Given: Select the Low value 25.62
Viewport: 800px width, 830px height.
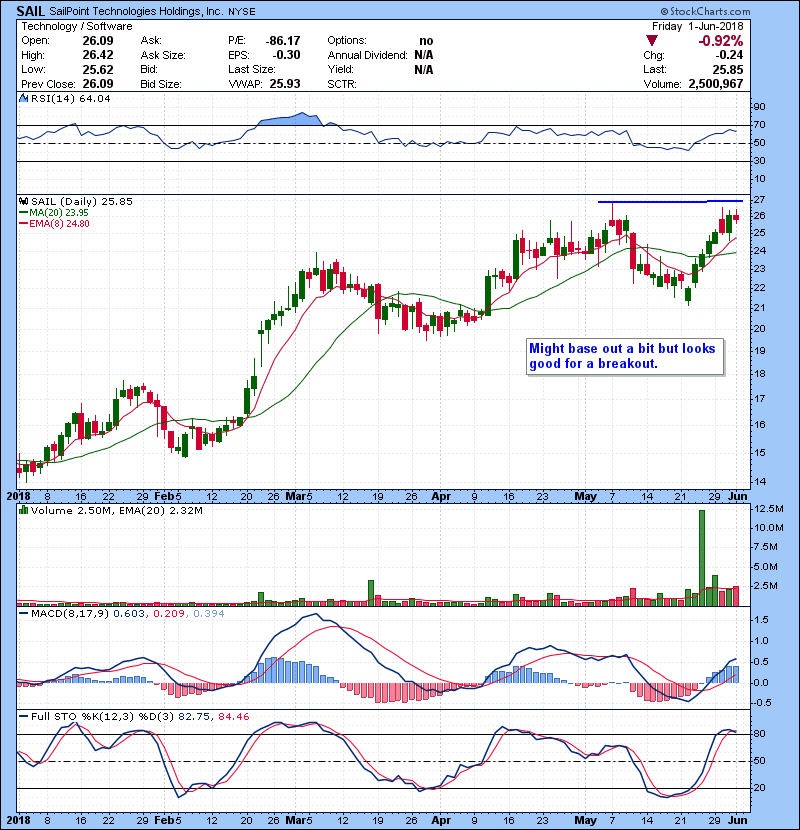Looking at the screenshot, I should tap(98, 69).
